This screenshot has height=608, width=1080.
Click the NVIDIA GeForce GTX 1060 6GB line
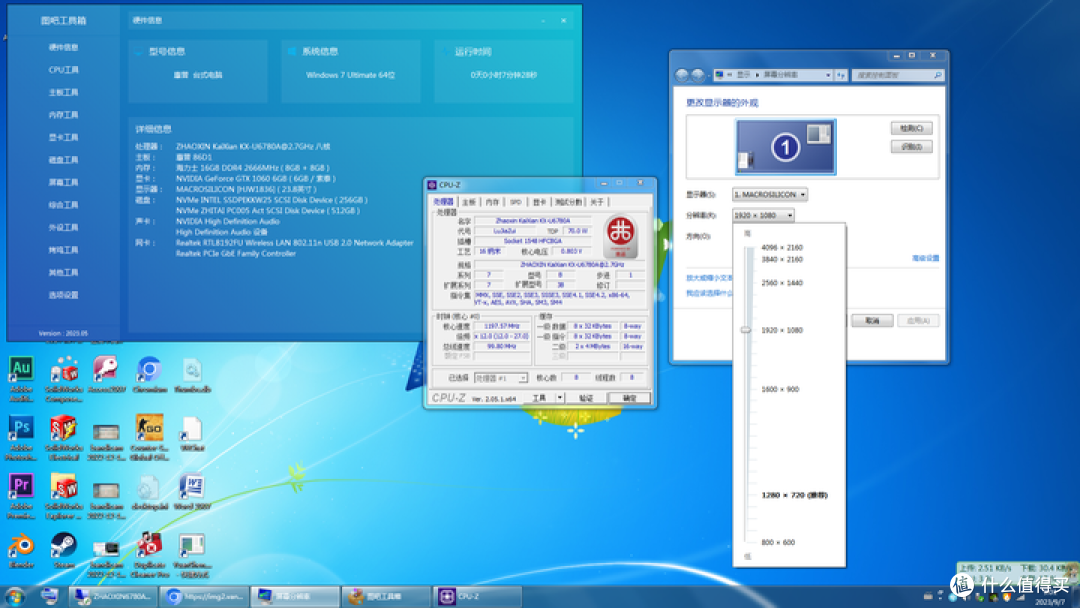[256, 179]
